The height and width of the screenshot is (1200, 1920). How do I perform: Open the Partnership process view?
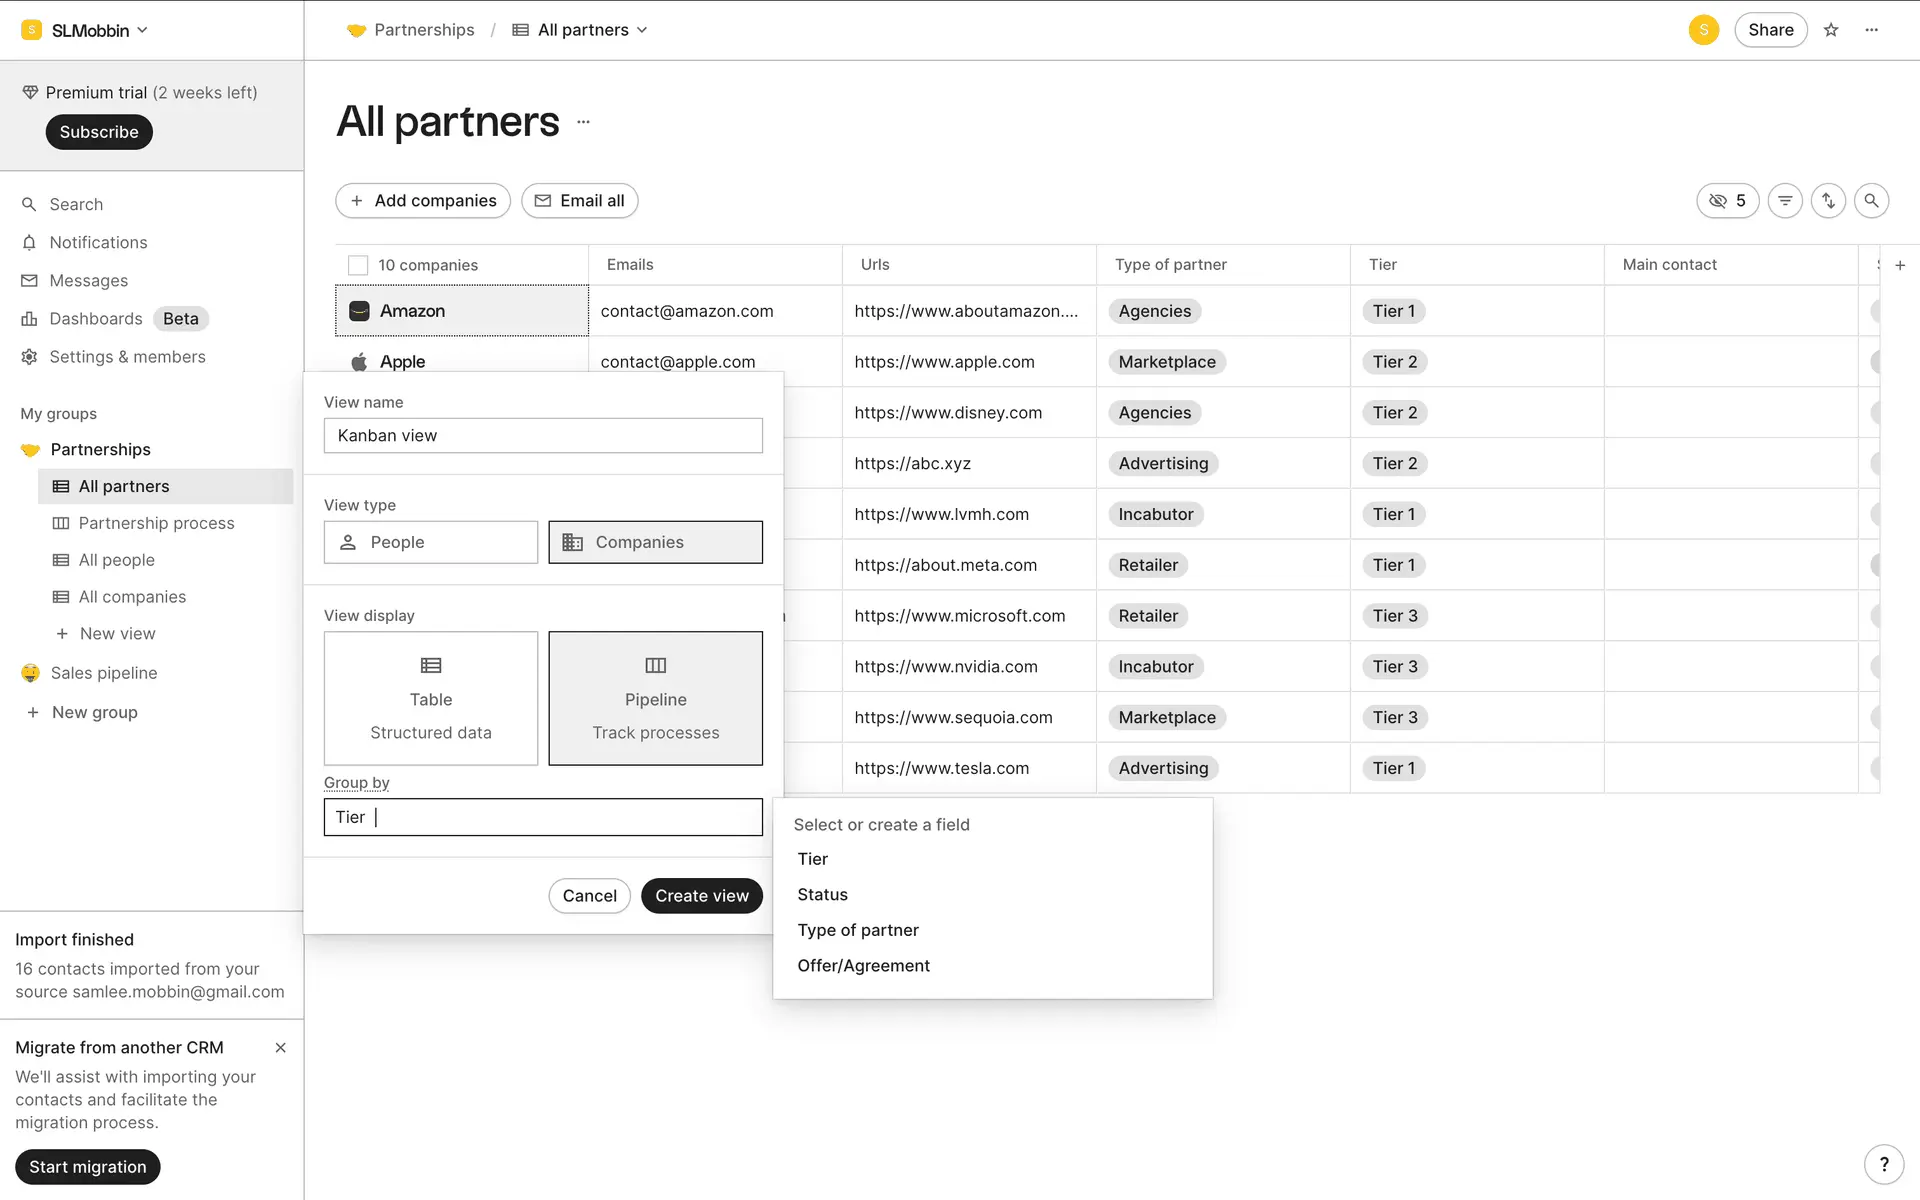tap(156, 523)
